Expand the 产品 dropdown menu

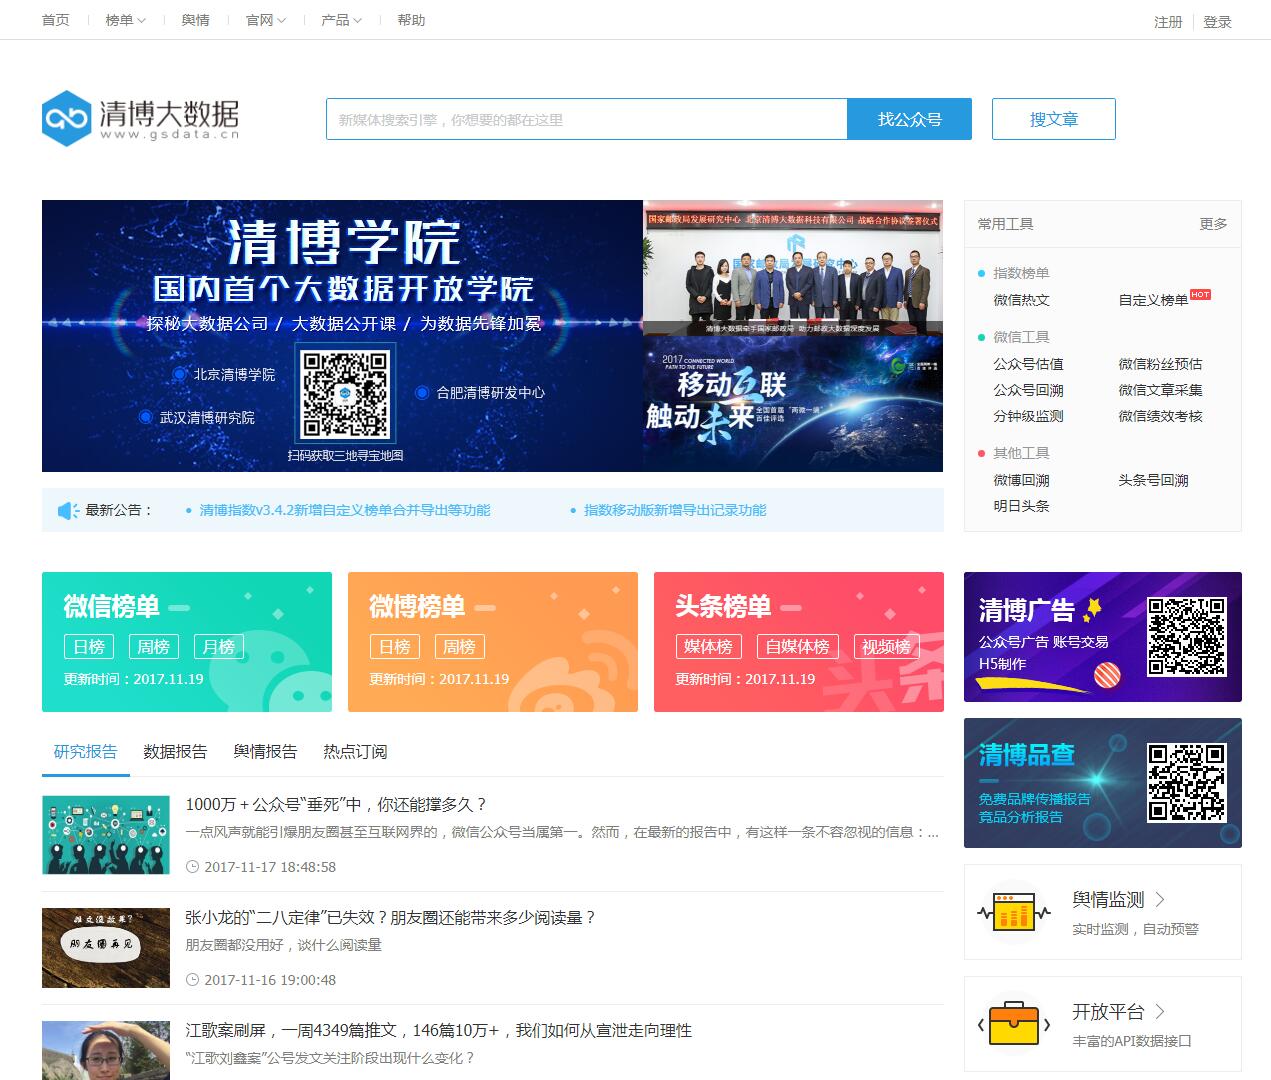pyautogui.click(x=341, y=20)
